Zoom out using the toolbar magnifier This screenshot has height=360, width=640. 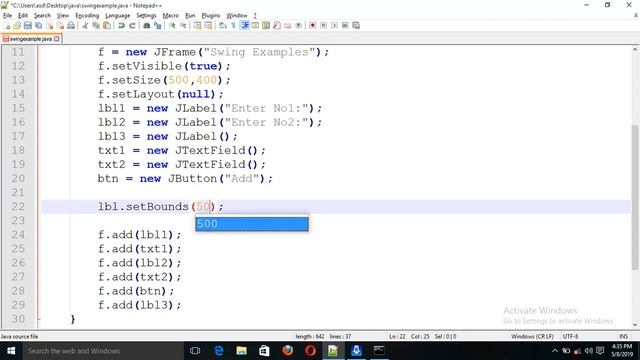click(x=183, y=25)
